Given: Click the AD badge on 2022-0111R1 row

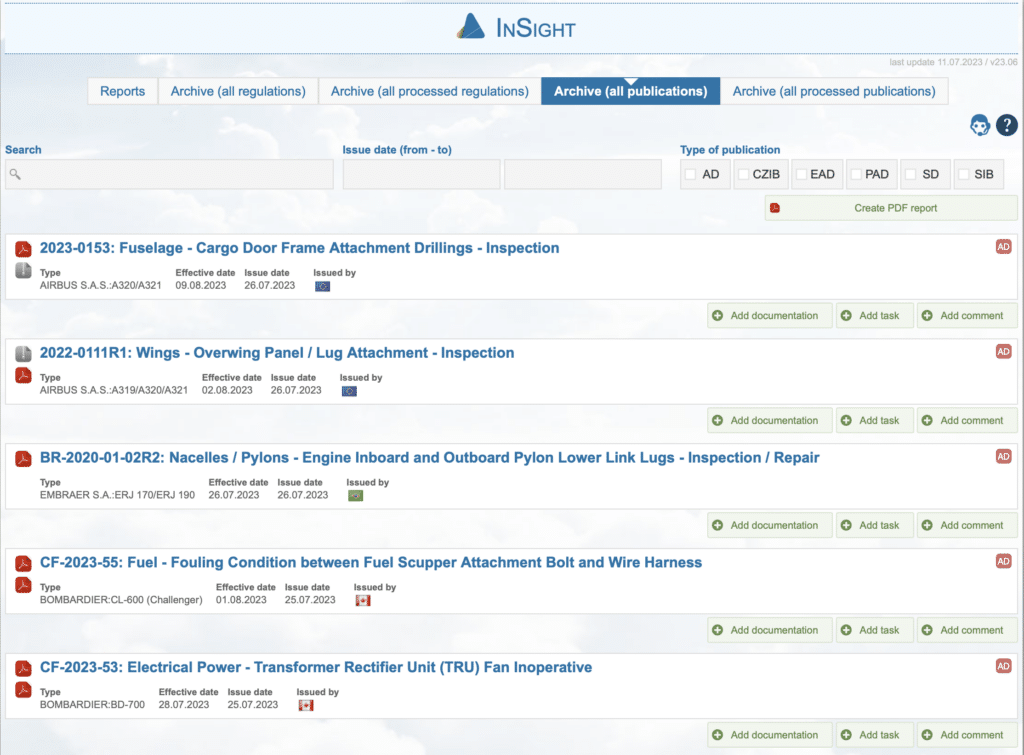Looking at the screenshot, I should point(1004,351).
